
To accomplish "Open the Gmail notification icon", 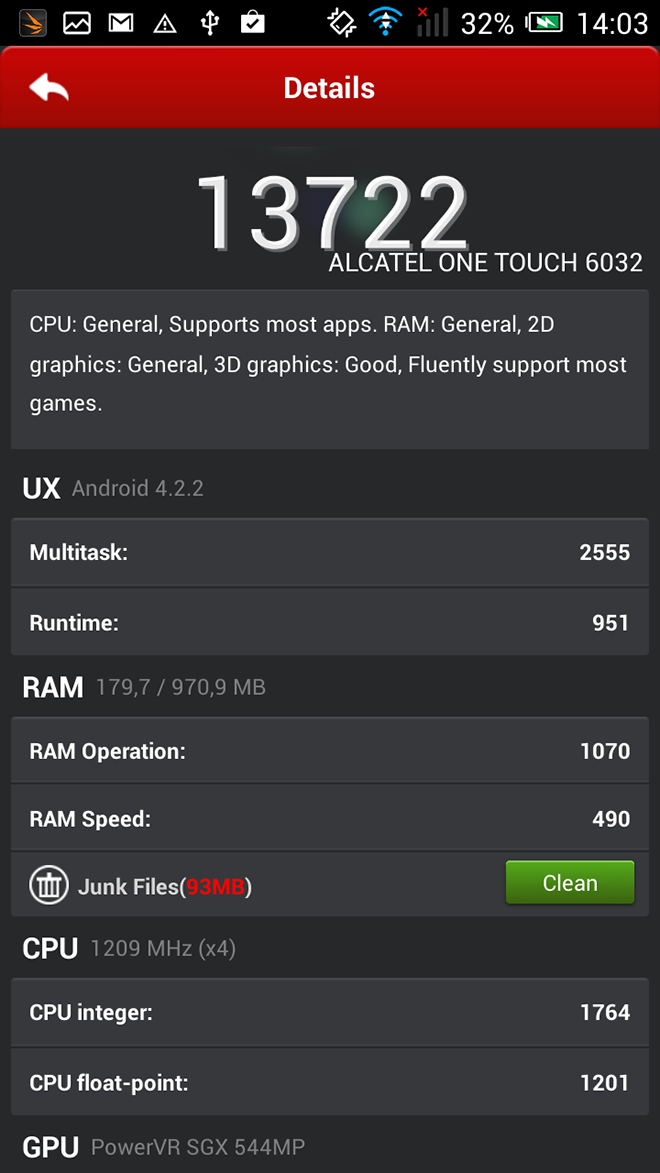I will (120, 23).
